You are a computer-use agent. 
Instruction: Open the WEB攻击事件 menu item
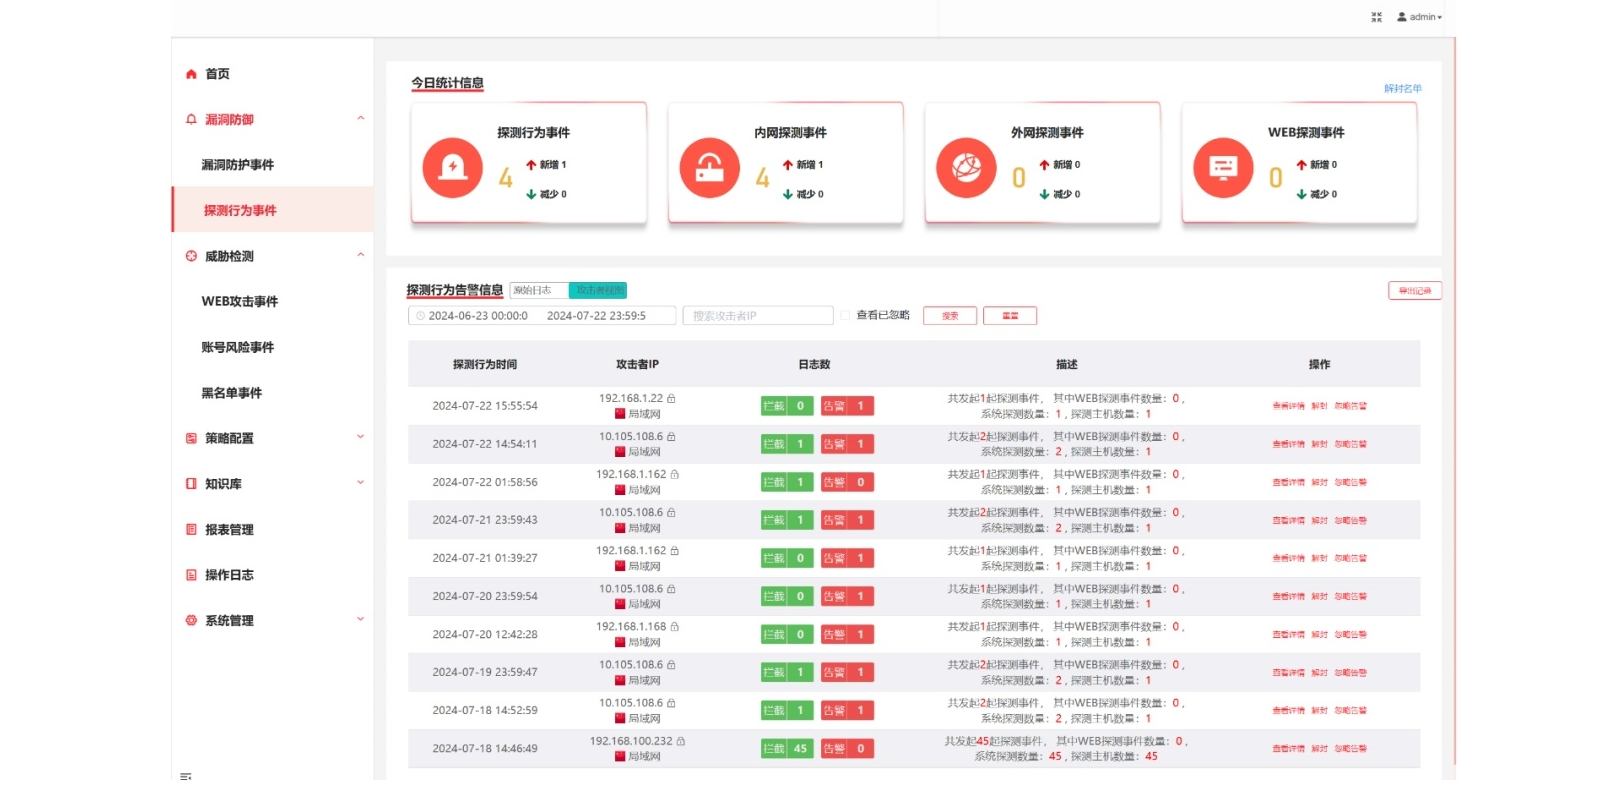(x=240, y=301)
